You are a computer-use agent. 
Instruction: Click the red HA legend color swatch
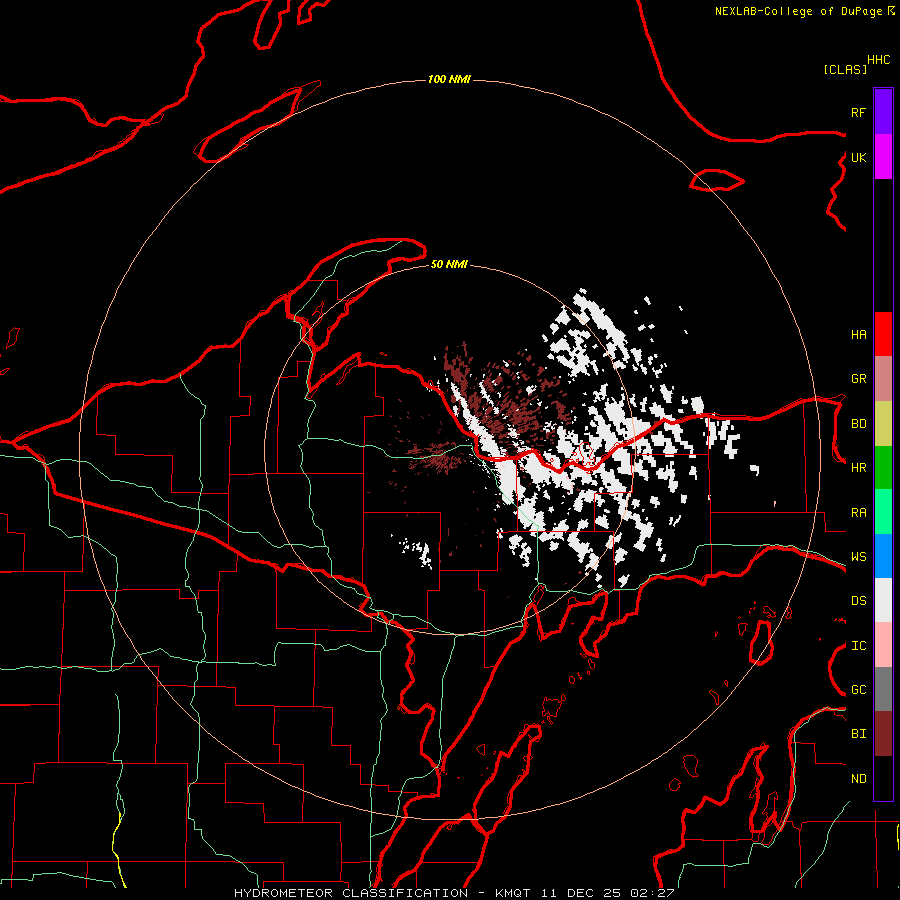click(x=883, y=334)
